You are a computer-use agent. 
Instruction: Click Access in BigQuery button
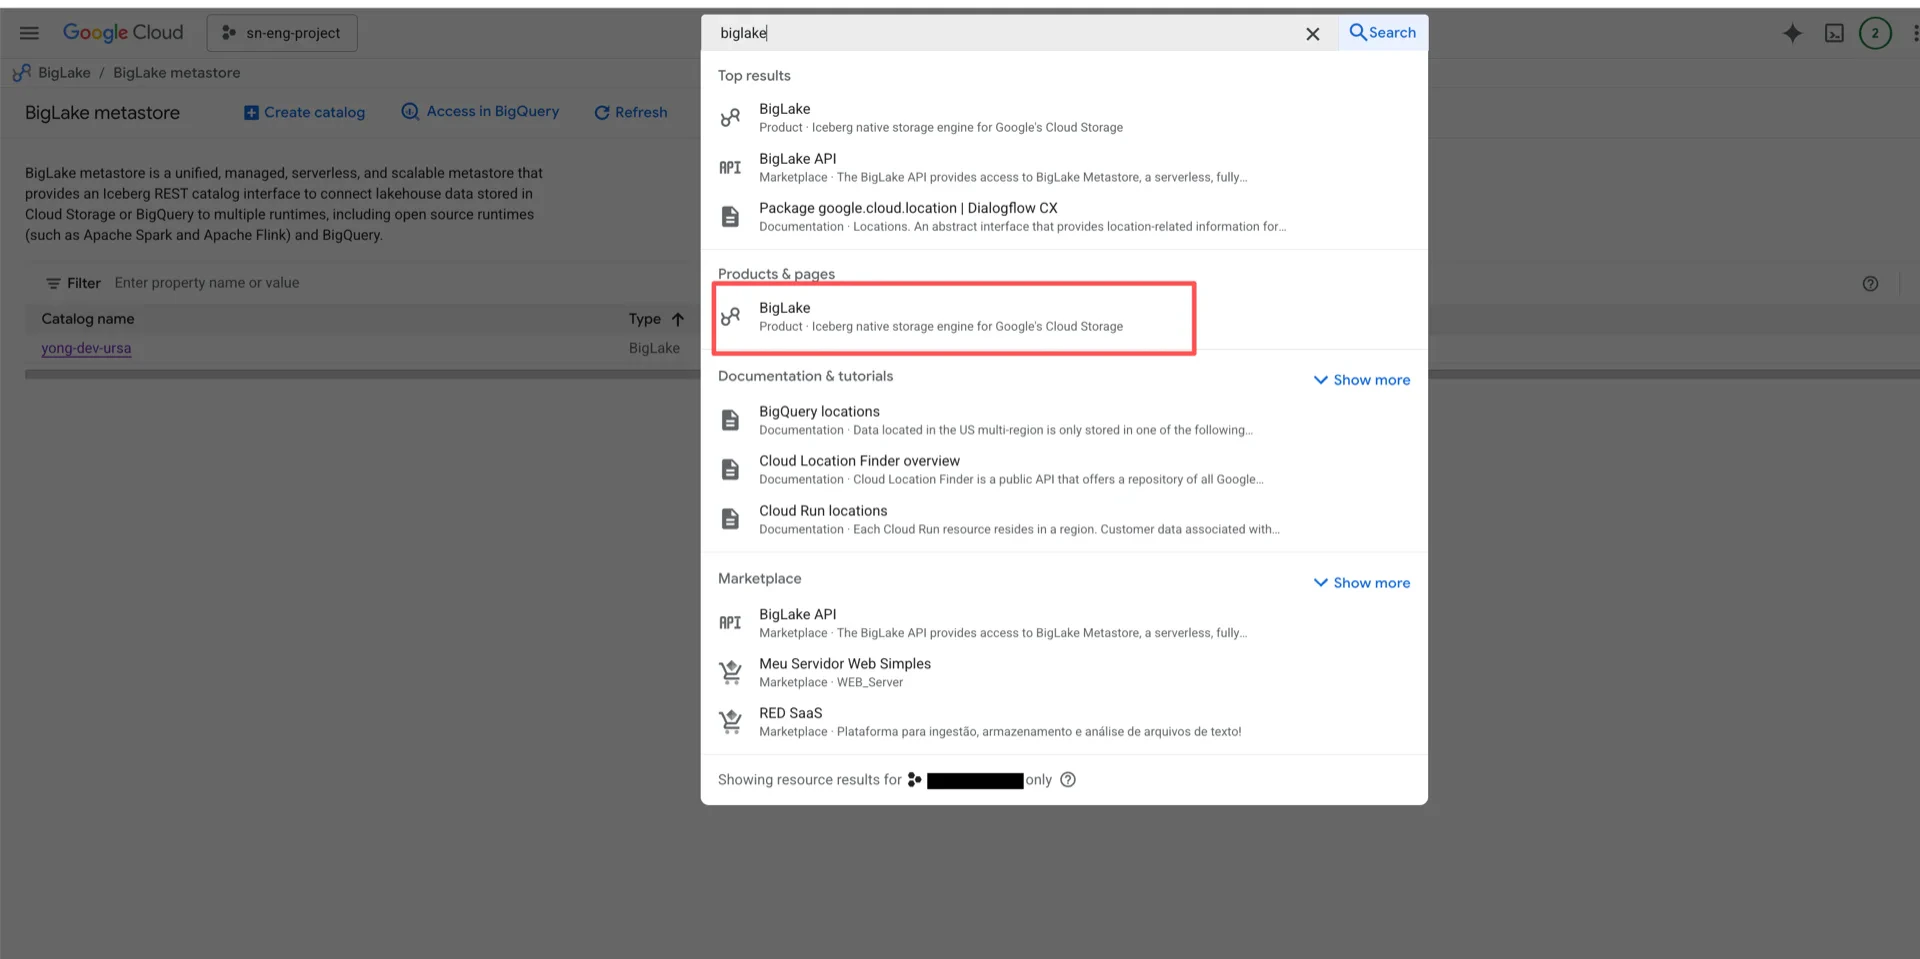point(480,111)
